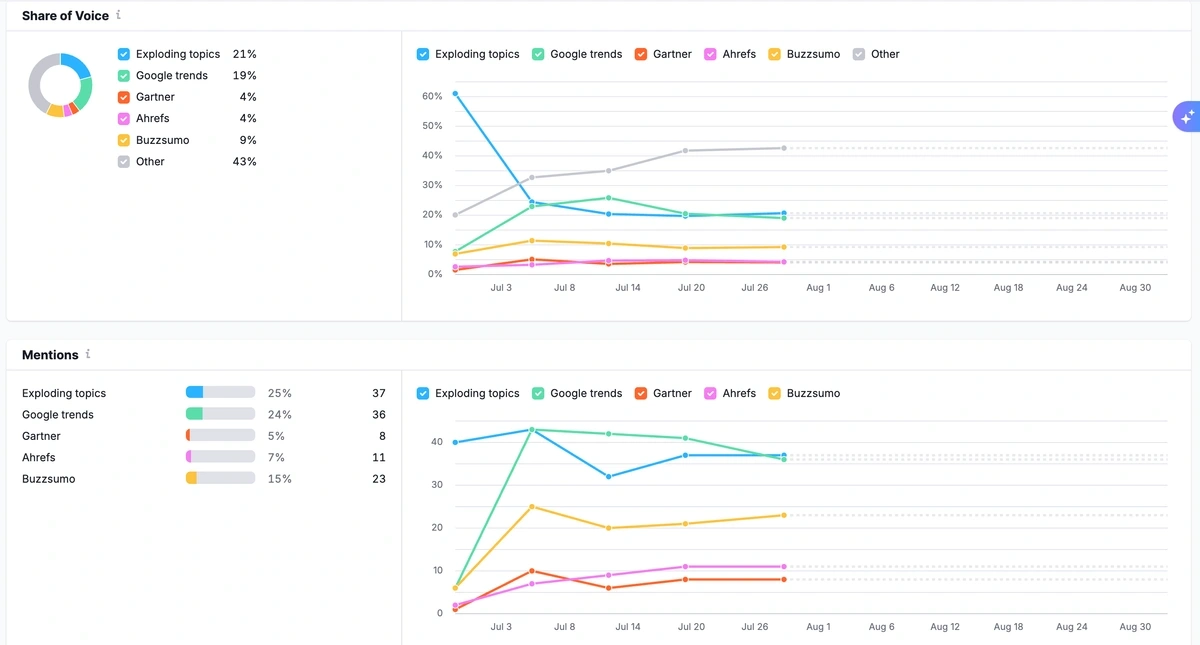This screenshot has height=645, width=1200.
Task: Click the Gartner row in the Mentions list
Action: [x=41, y=436]
